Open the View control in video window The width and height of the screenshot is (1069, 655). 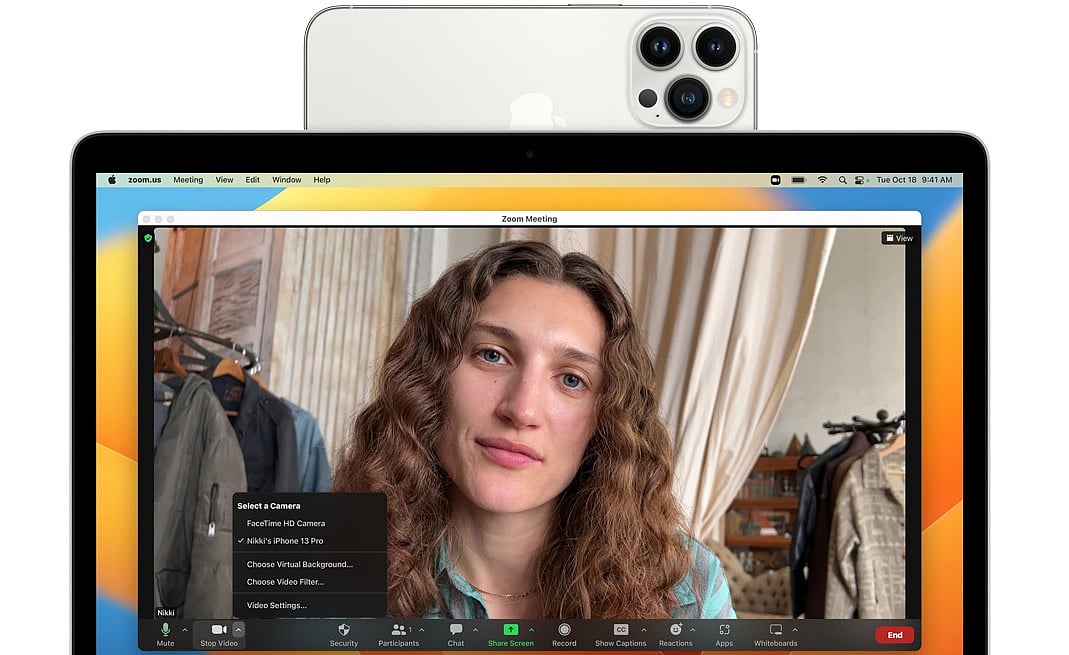(x=898, y=238)
